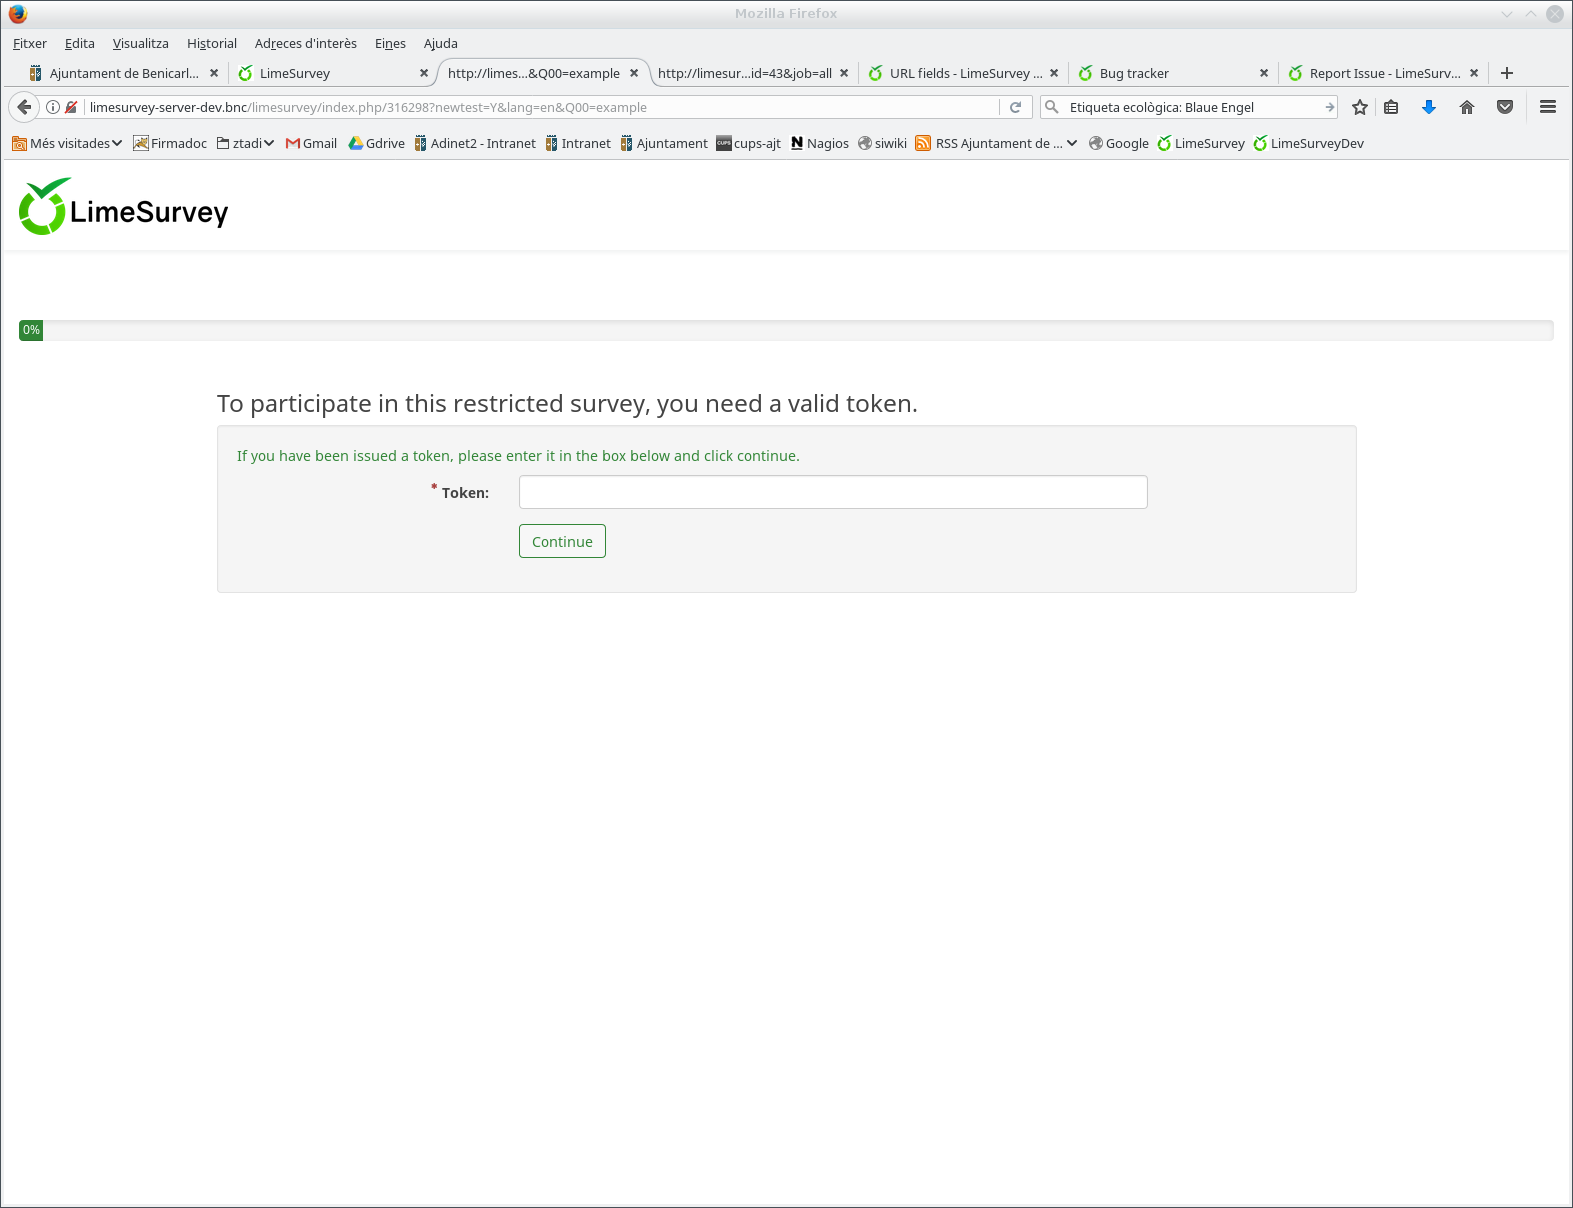Open the Eines menu
Viewport: 1573px width, 1208px height.
(390, 43)
